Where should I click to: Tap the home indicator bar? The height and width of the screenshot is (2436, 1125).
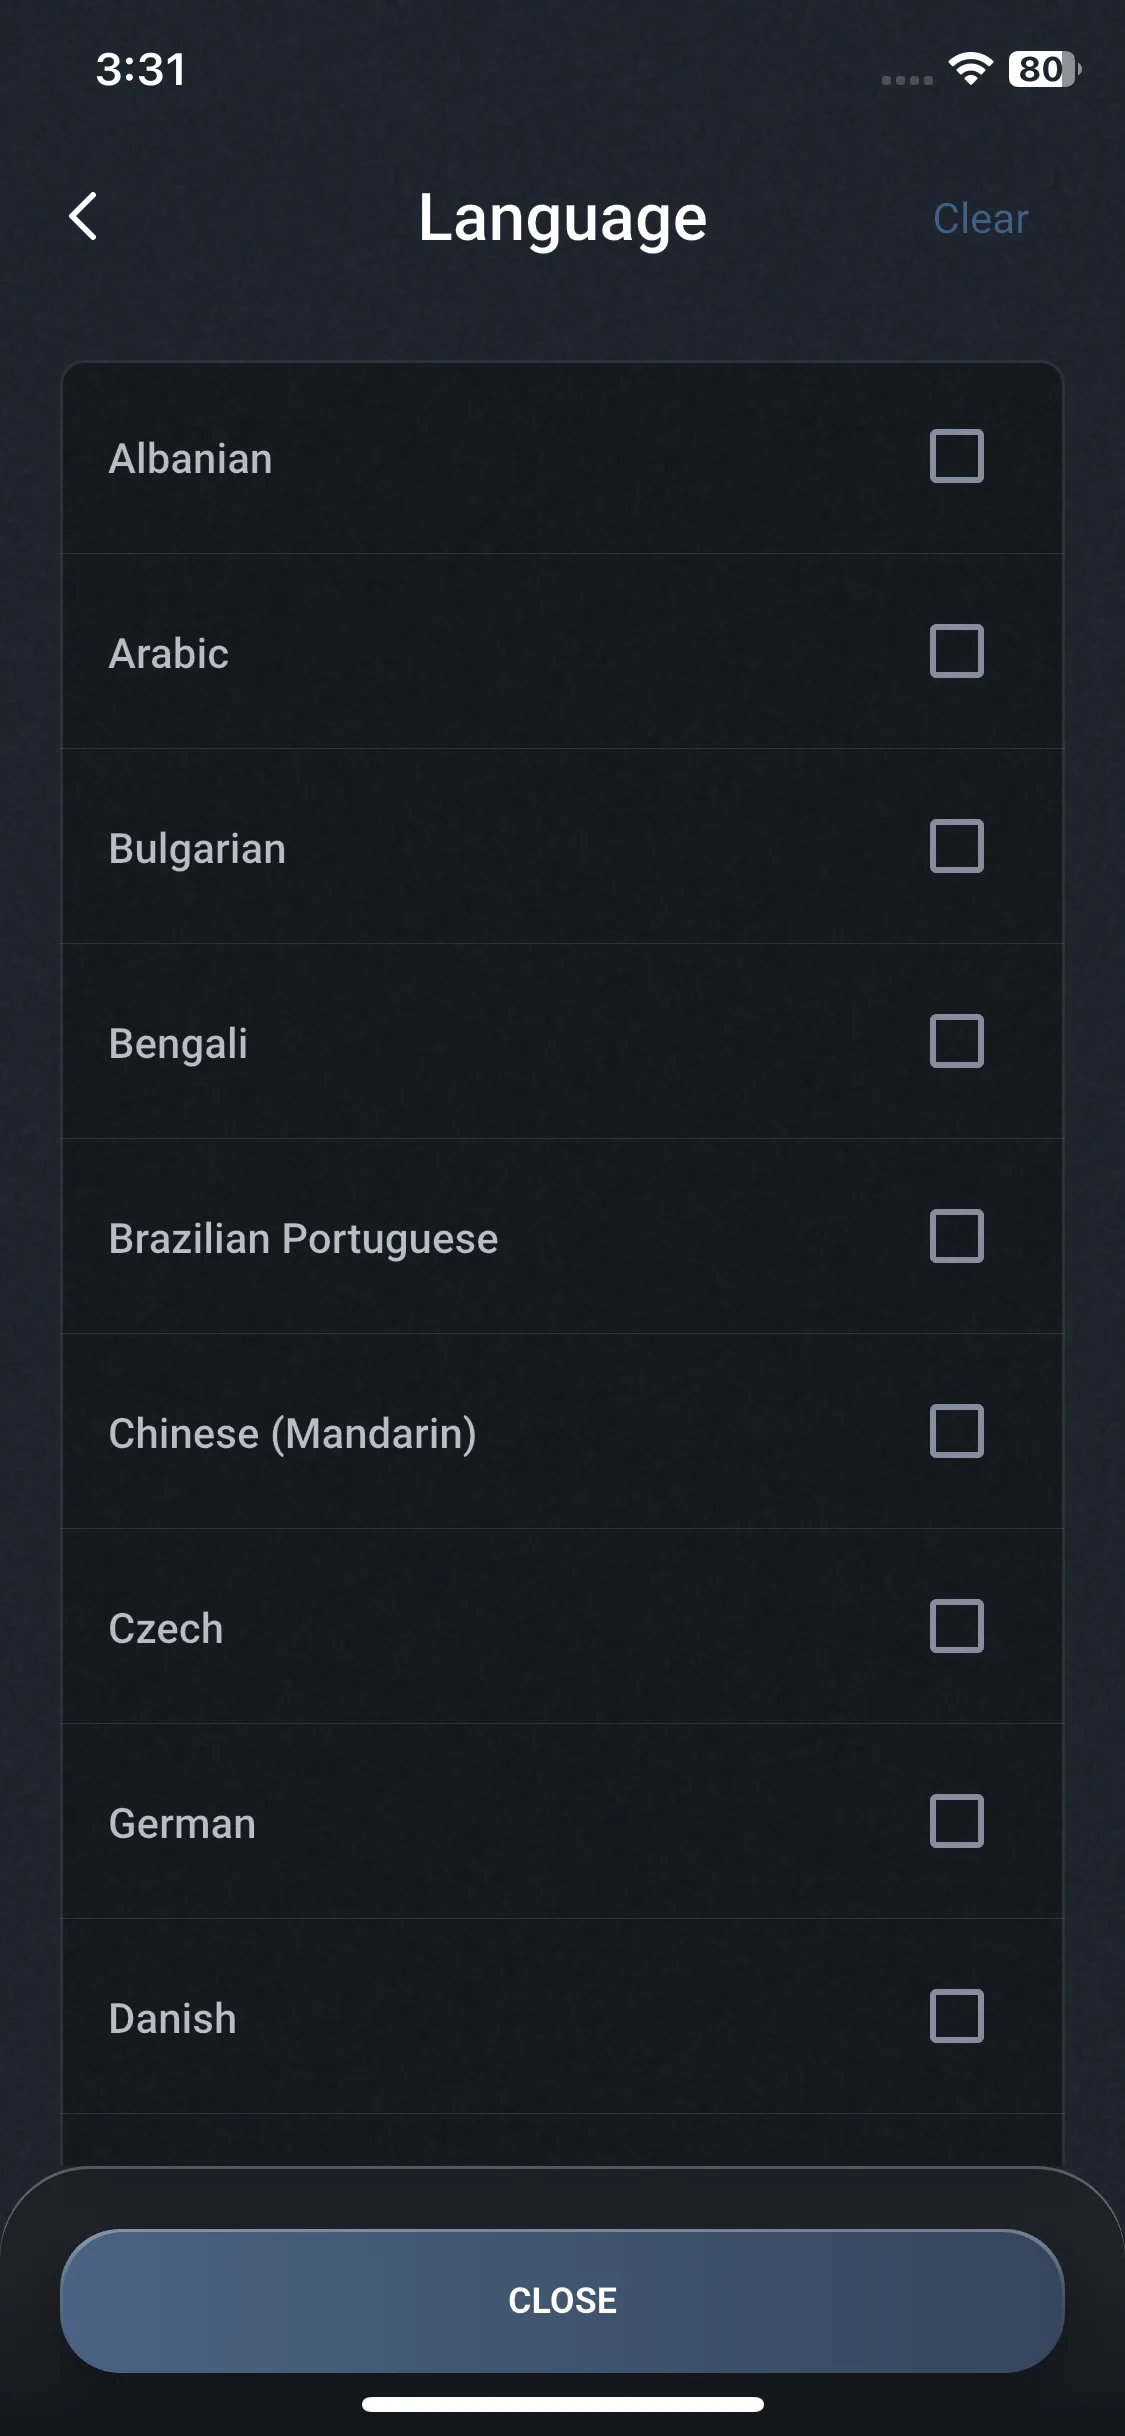coord(562,2404)
